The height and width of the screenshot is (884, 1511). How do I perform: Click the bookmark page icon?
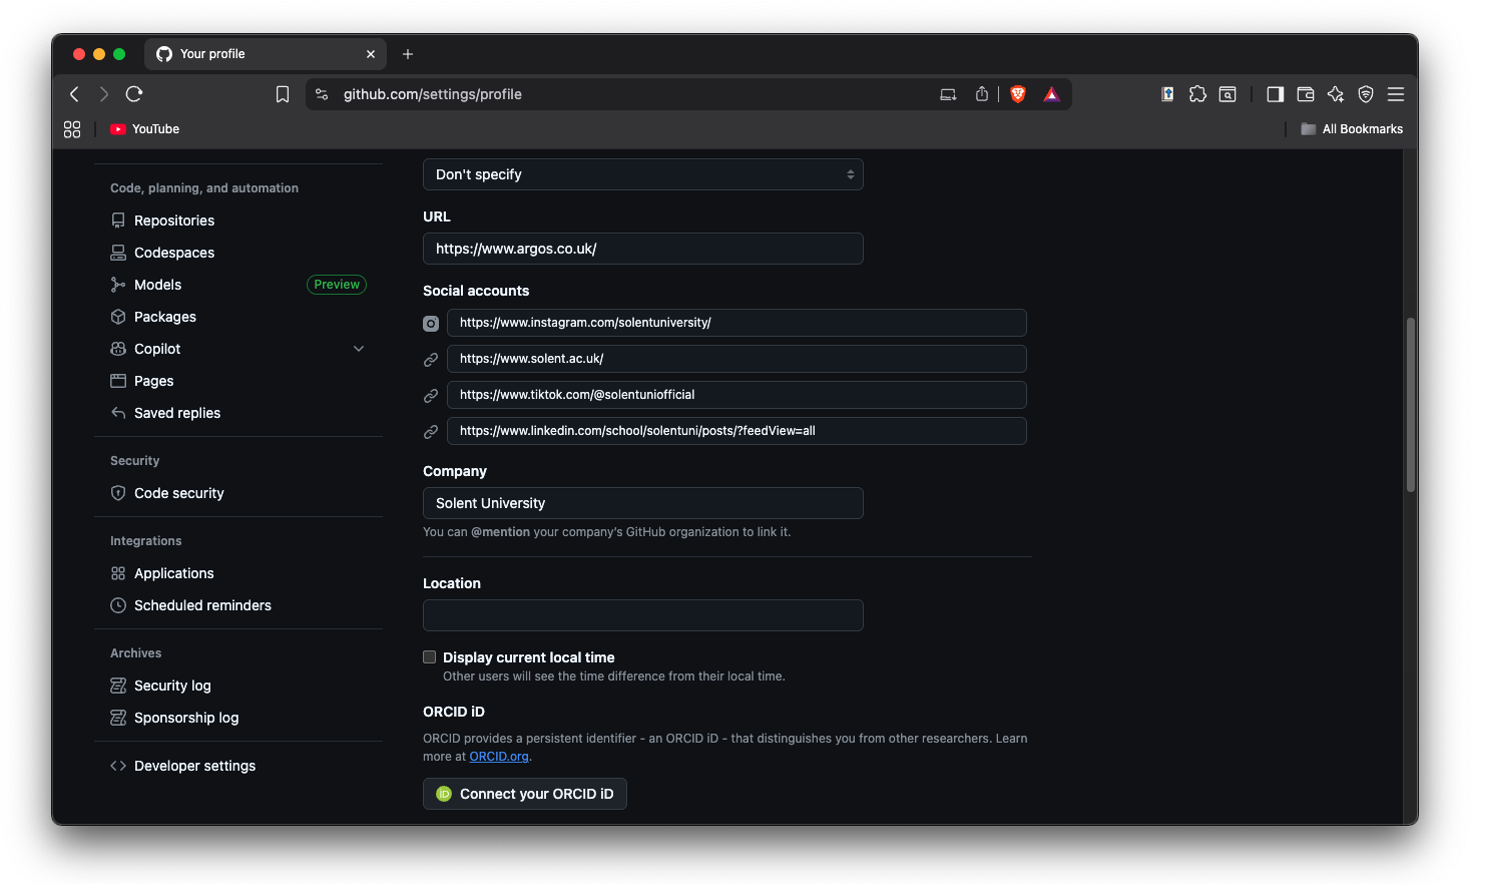[x=282, y=94]
